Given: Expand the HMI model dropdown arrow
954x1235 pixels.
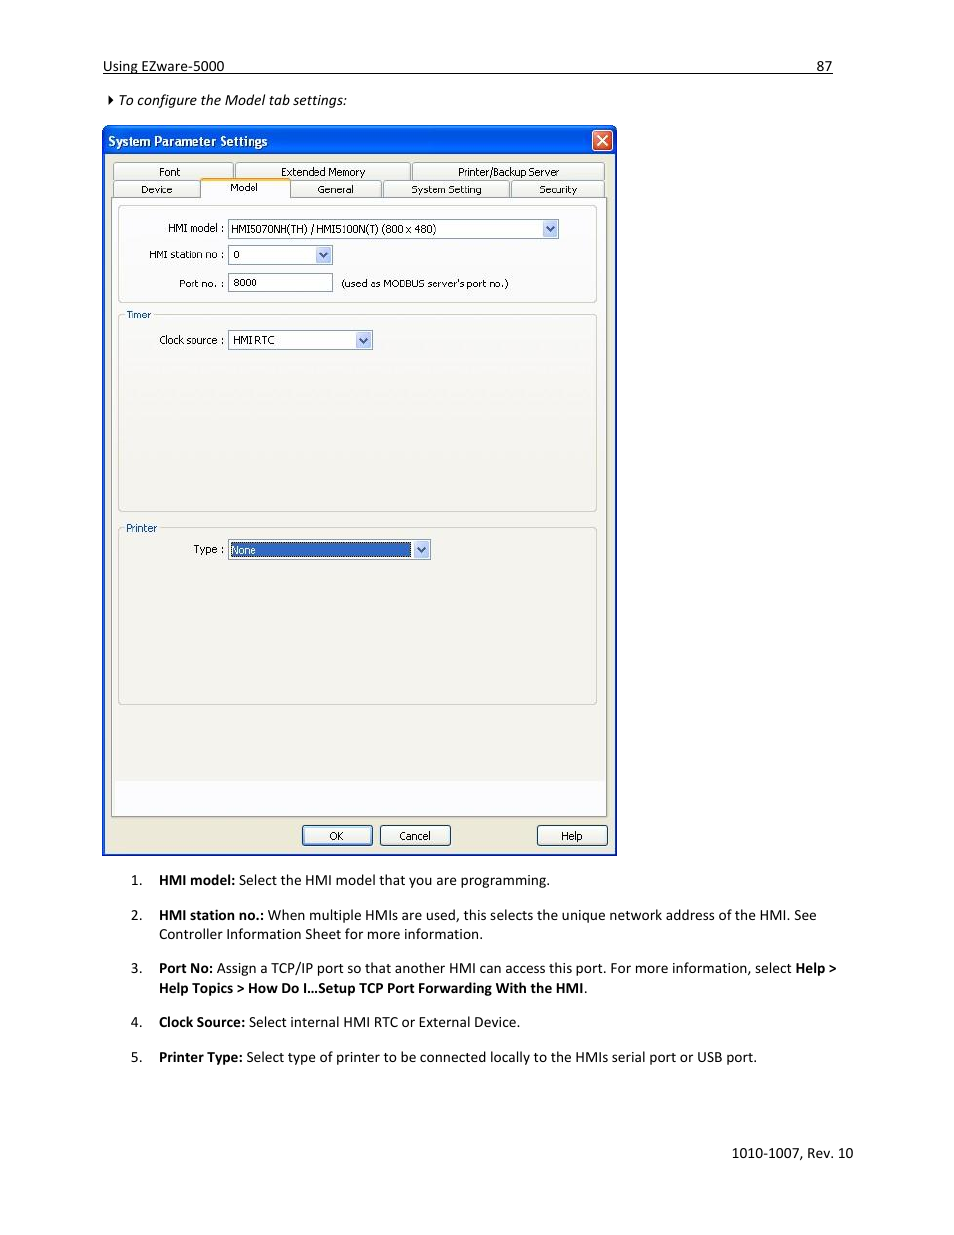Looking at the screenshot, I should click(550, 229).
